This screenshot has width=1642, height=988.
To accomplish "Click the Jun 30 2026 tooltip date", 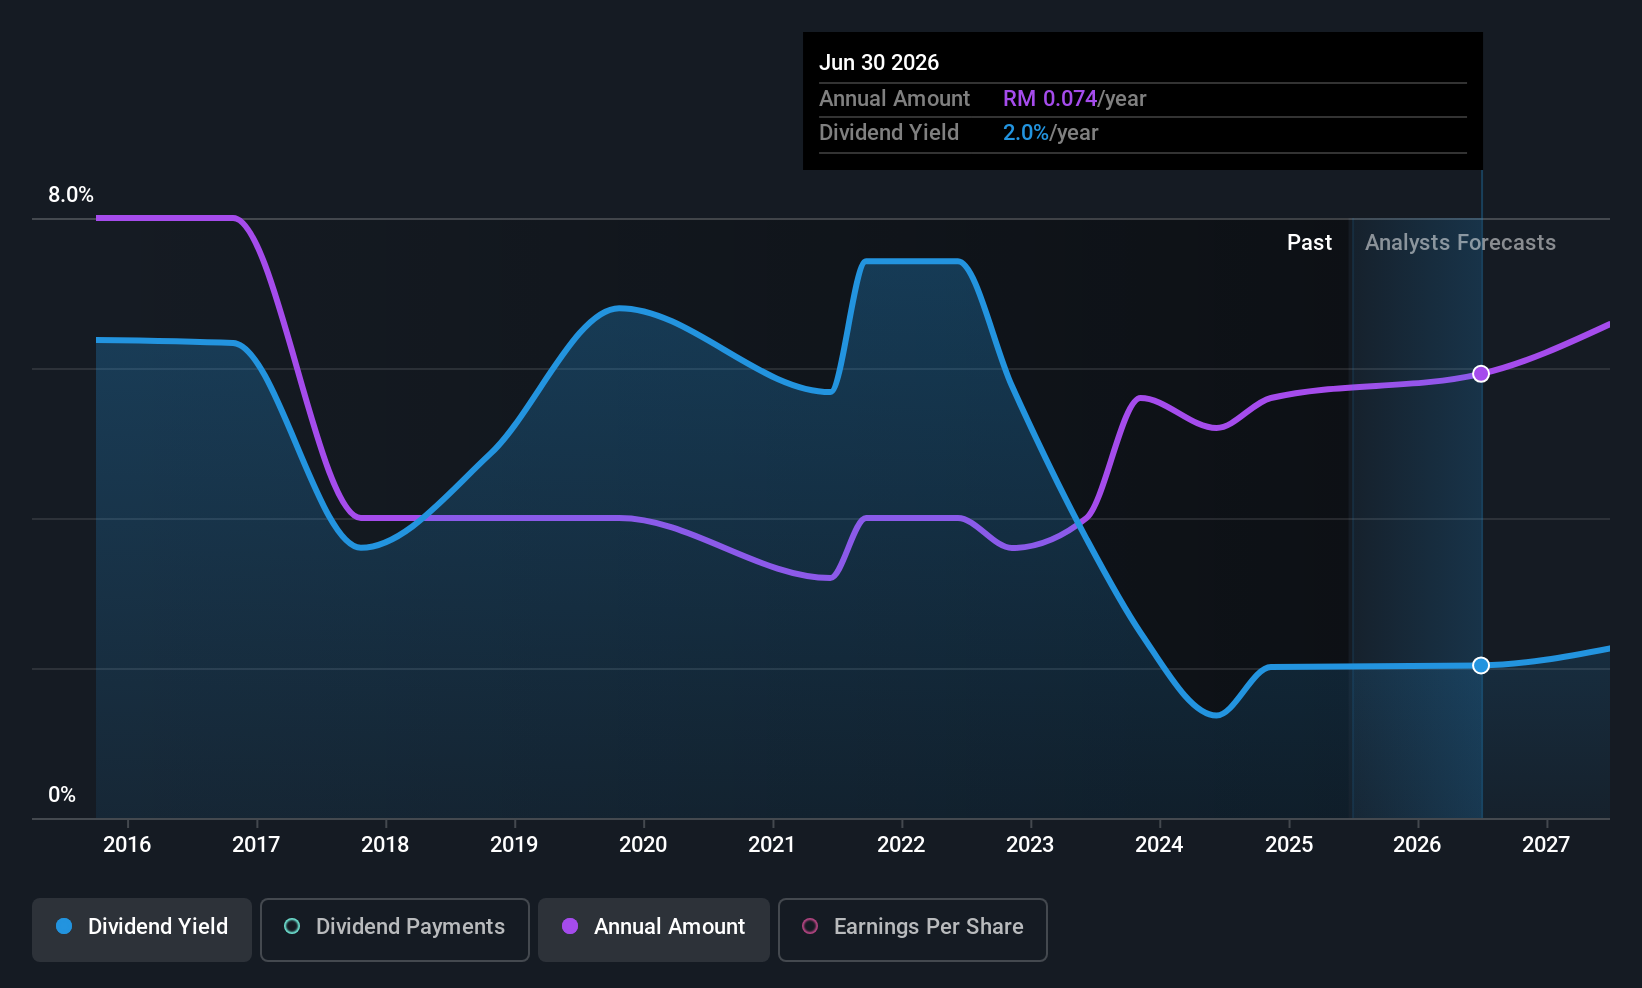I will point(879,63).
